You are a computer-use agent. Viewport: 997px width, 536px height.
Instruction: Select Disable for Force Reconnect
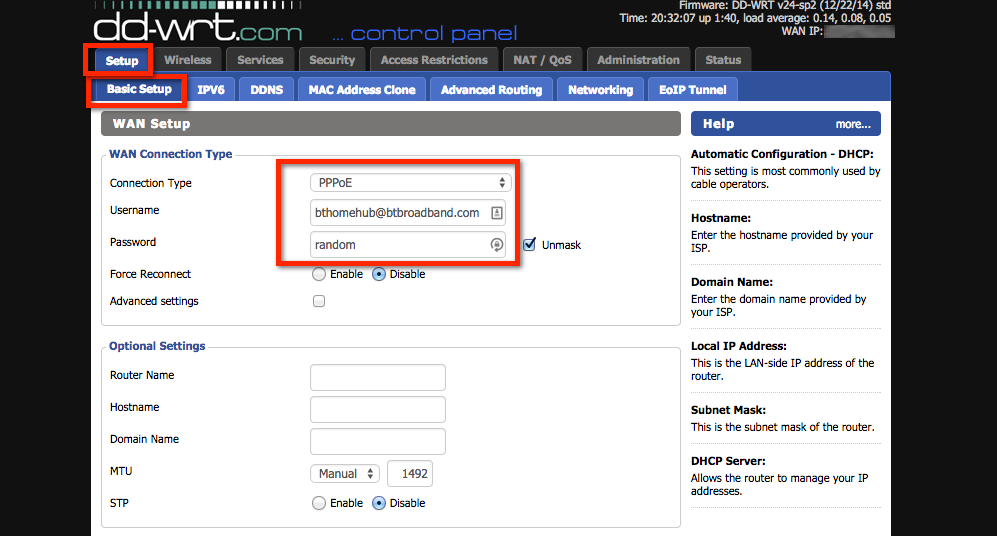(379, 274)
